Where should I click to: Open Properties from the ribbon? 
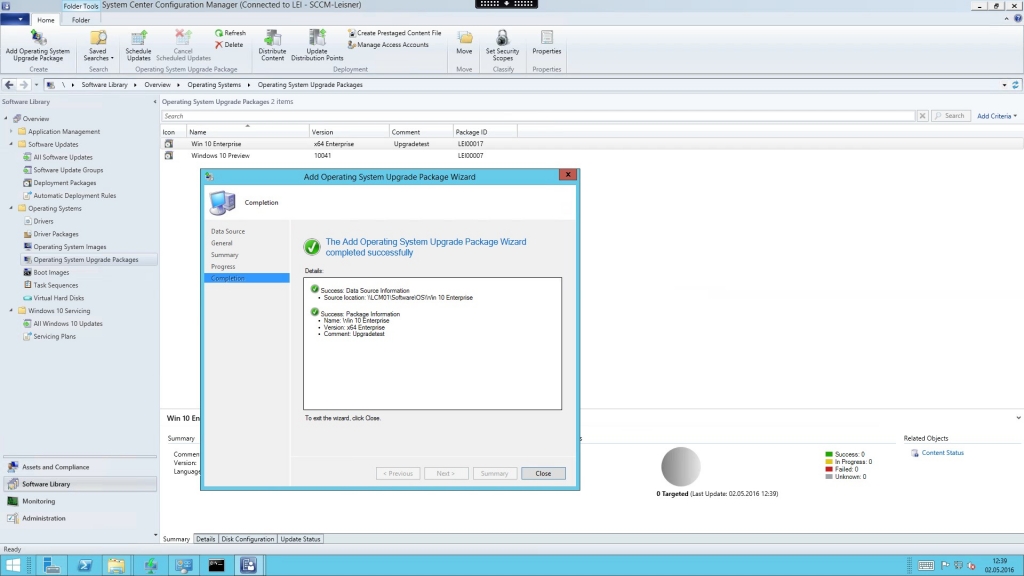(547, 42)
